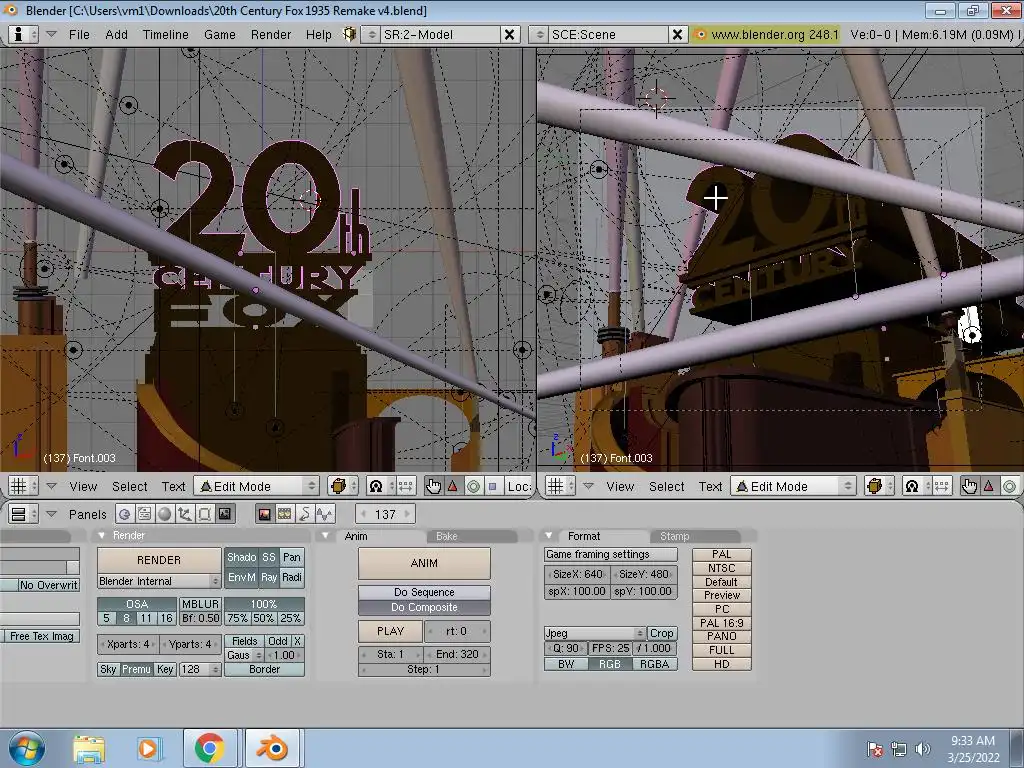Switch to Shading context sphere icon
1024x768 pixels.
[x=165, y=514]
